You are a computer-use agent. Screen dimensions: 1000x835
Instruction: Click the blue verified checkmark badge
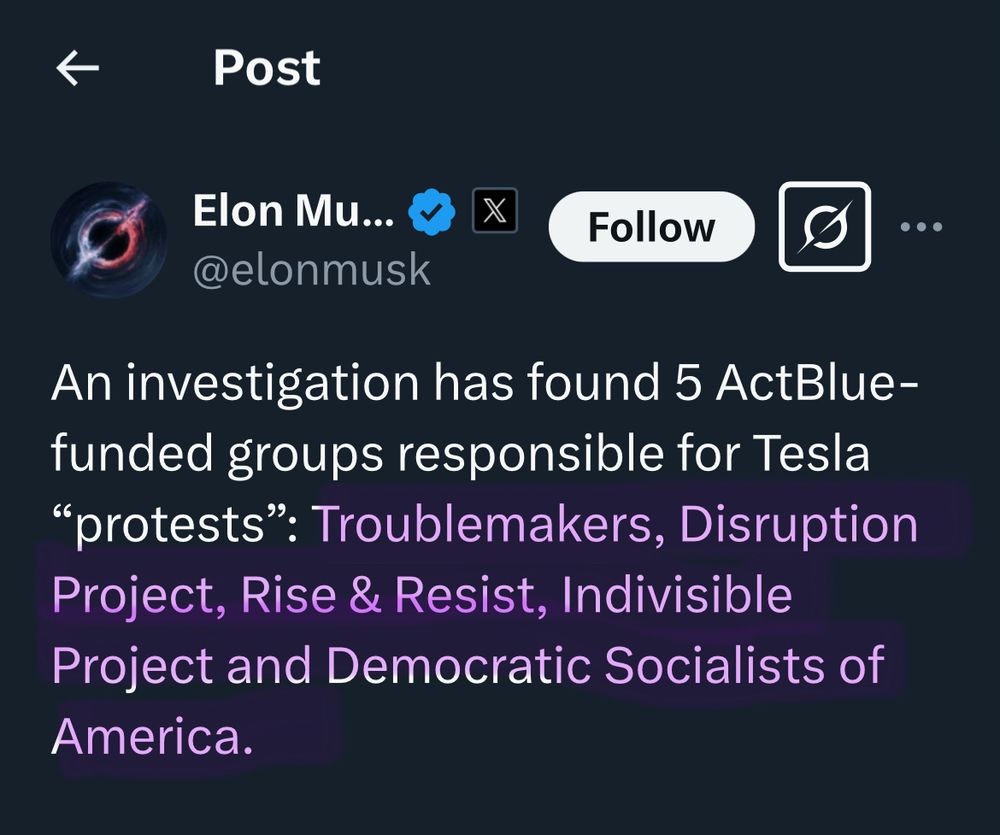[430, 209]
